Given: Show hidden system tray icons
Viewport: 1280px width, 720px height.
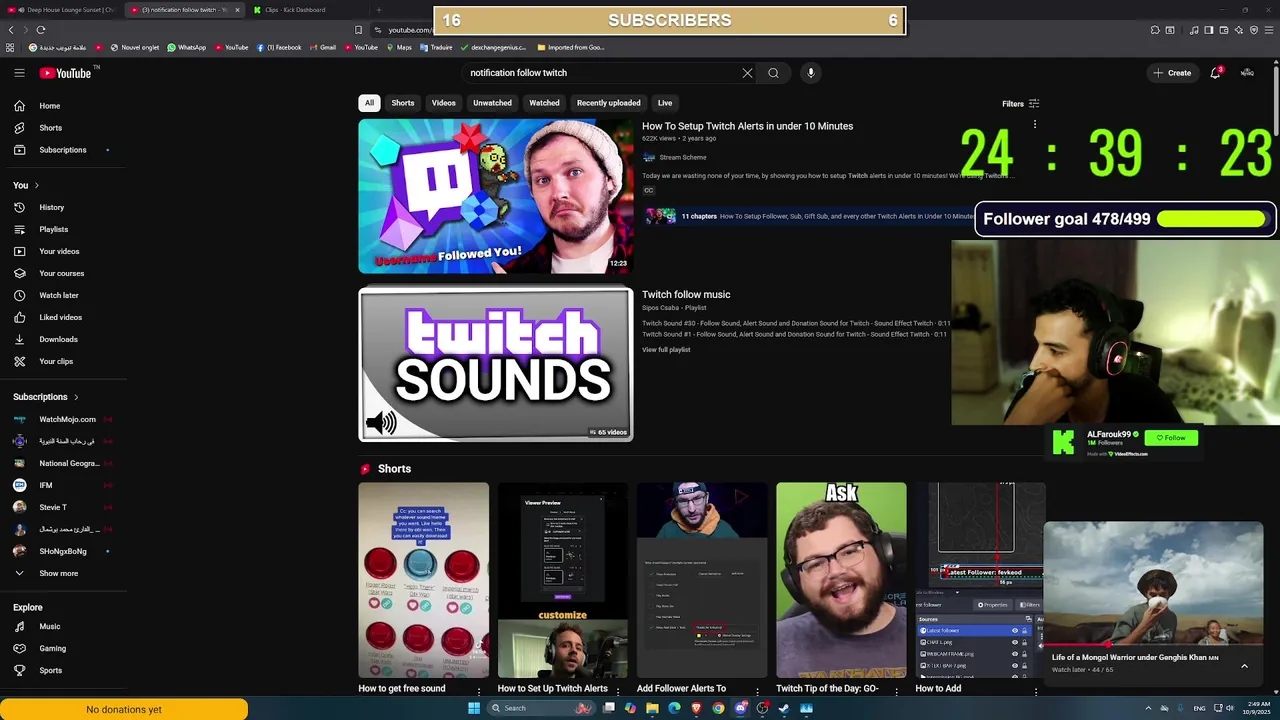Looking at the screenshot, I should [x=1148, y=708].
